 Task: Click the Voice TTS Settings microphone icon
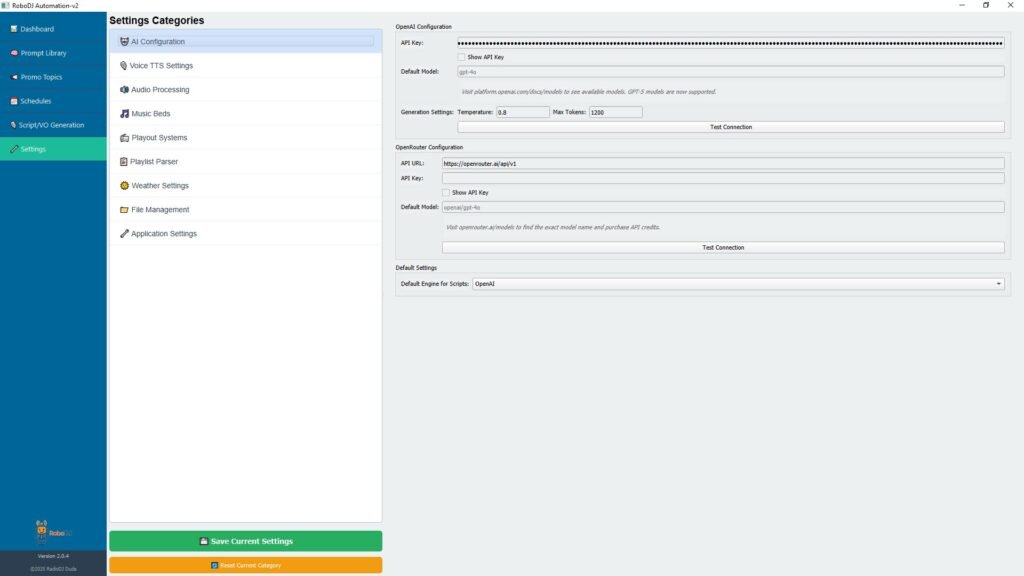[124, 66]
